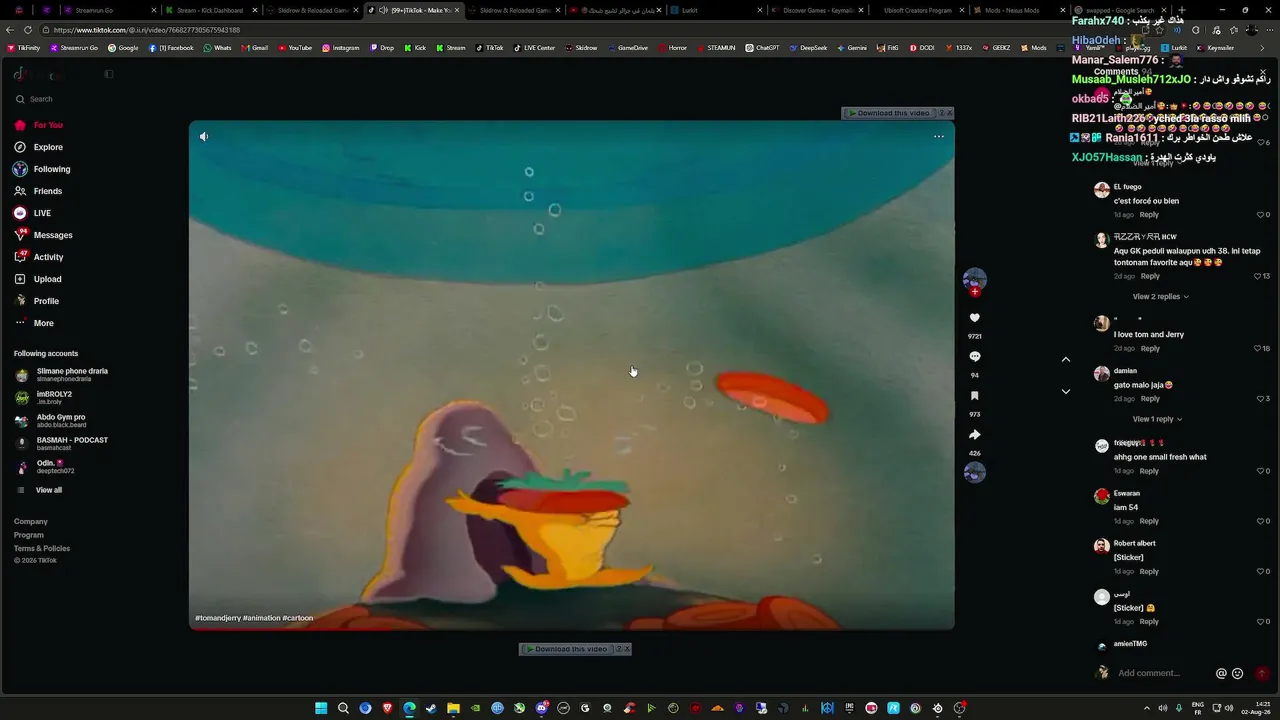Go back with the browser back arrow
The height and width of the screenshot is (720, 1280).
[11, 30]
